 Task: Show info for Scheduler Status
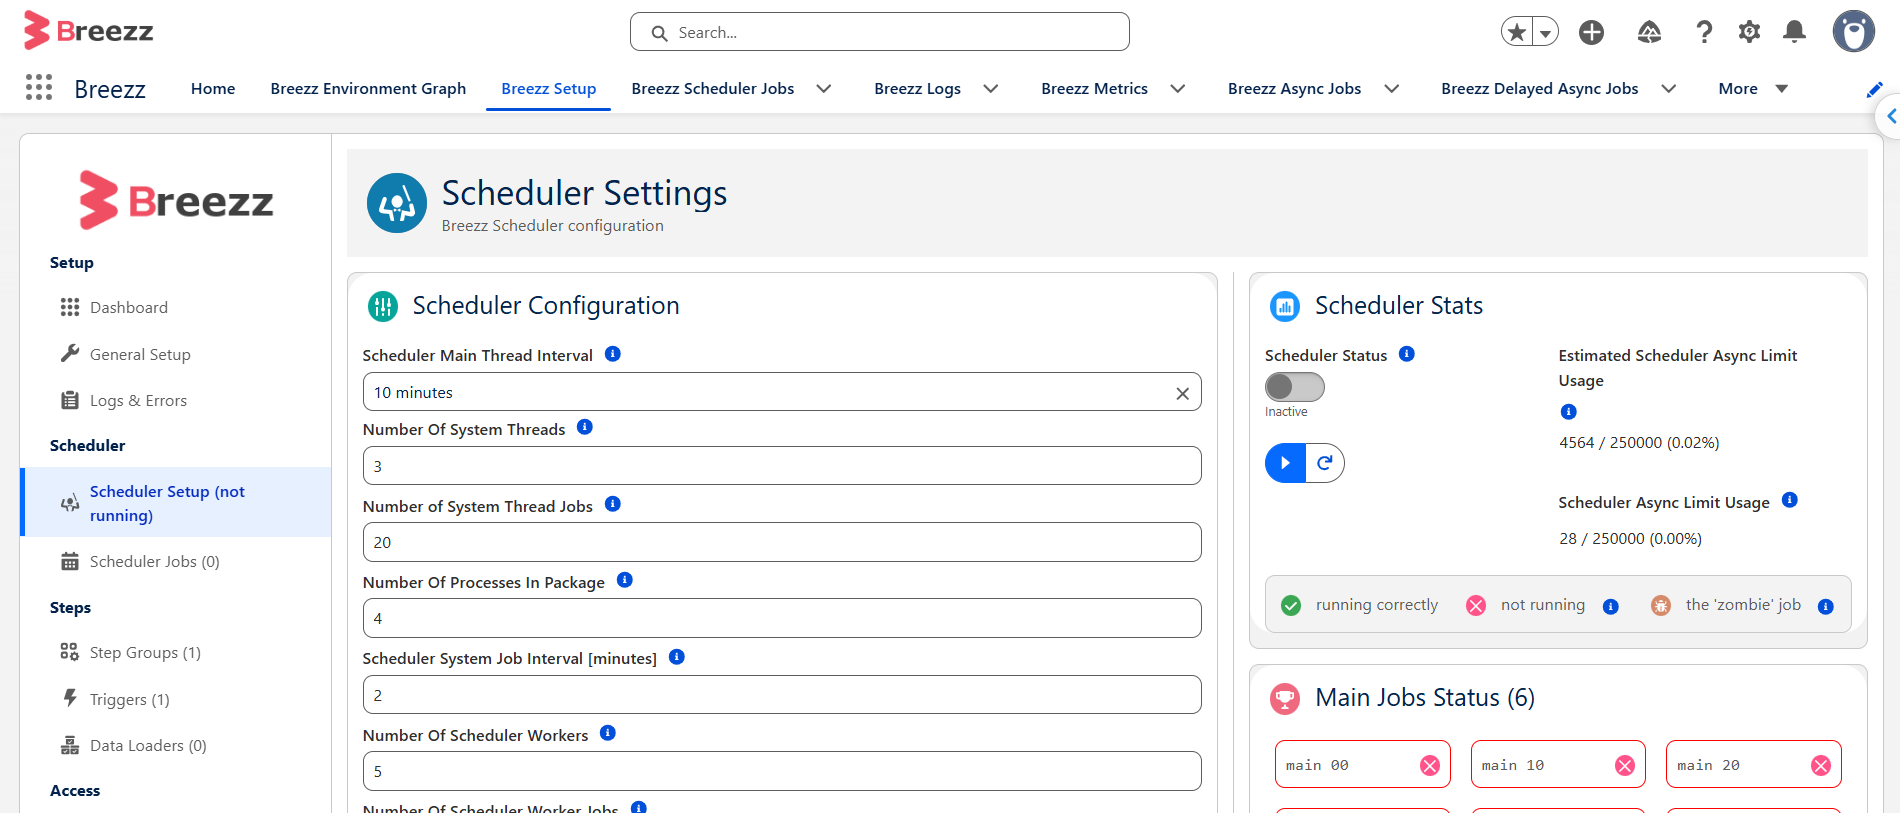[x=1407, y=354]
